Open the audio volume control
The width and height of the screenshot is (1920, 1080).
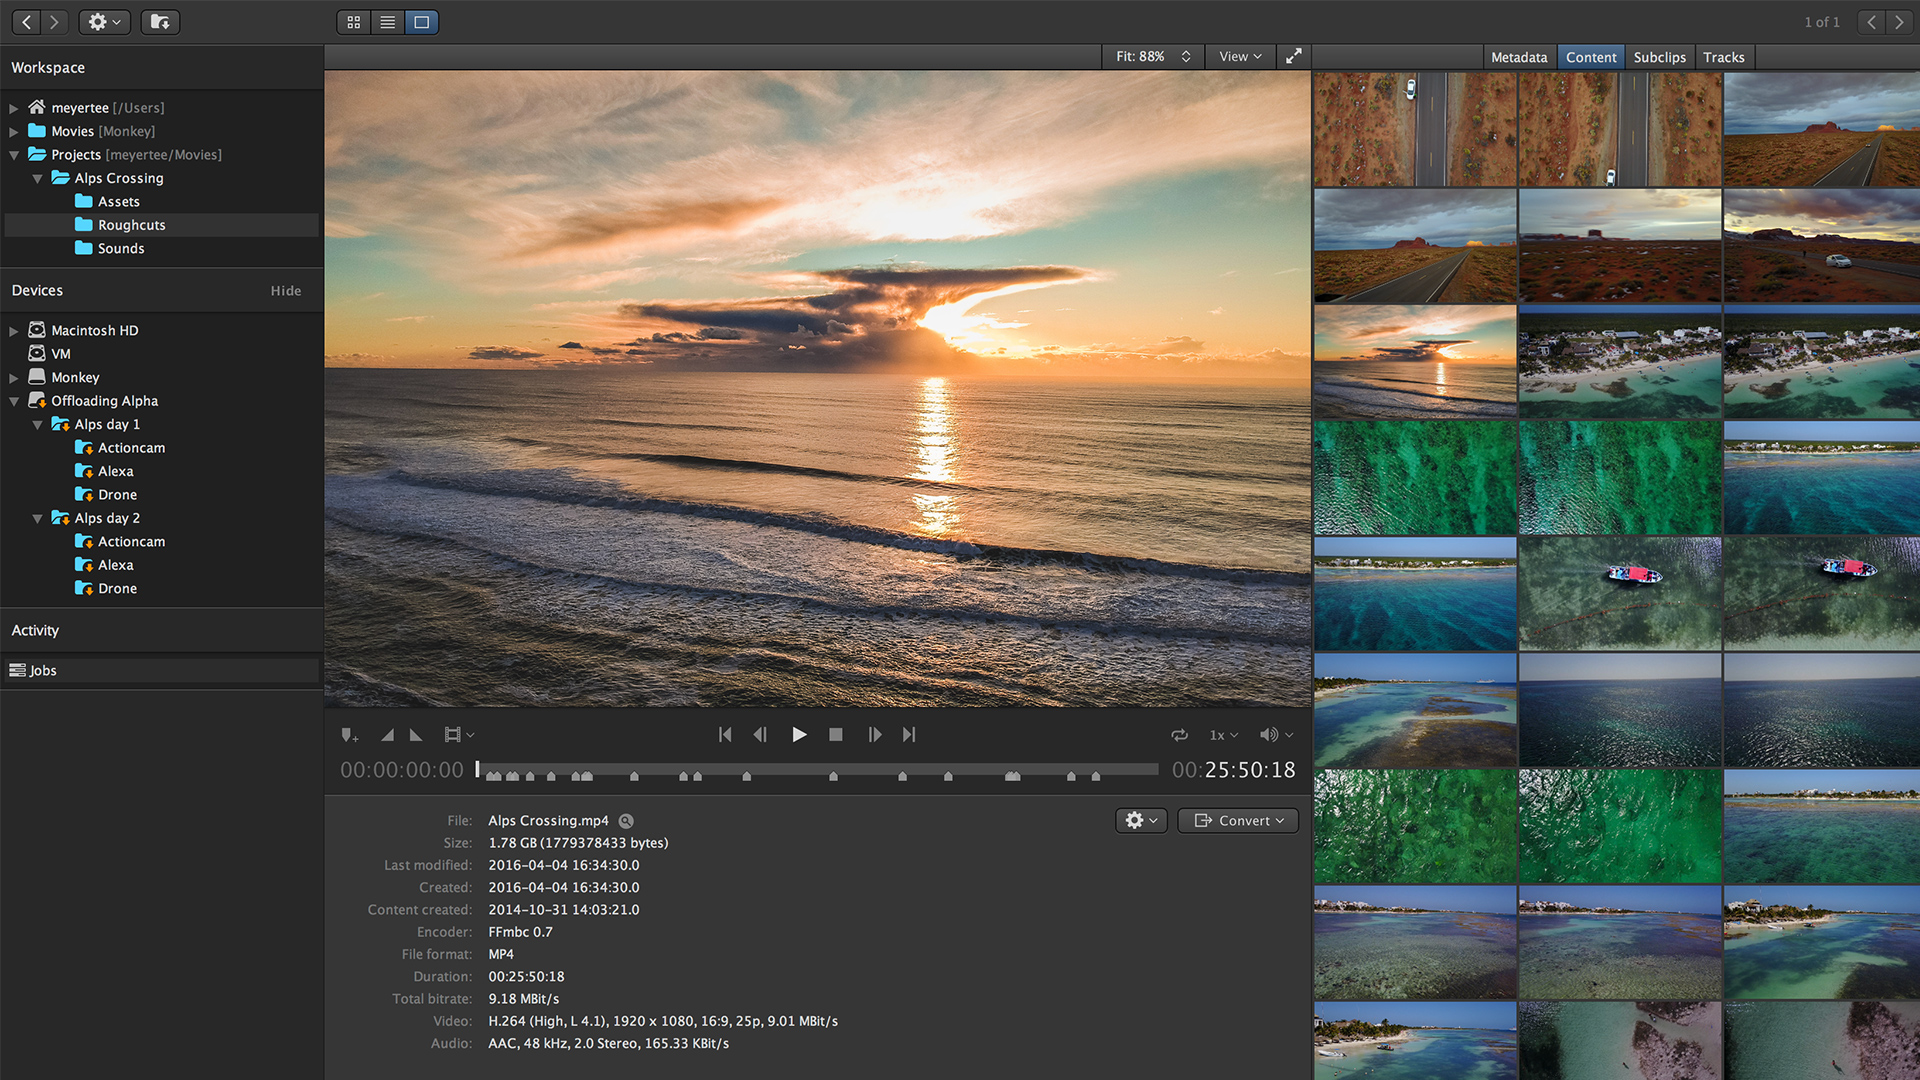click(x=1276, y=735)
